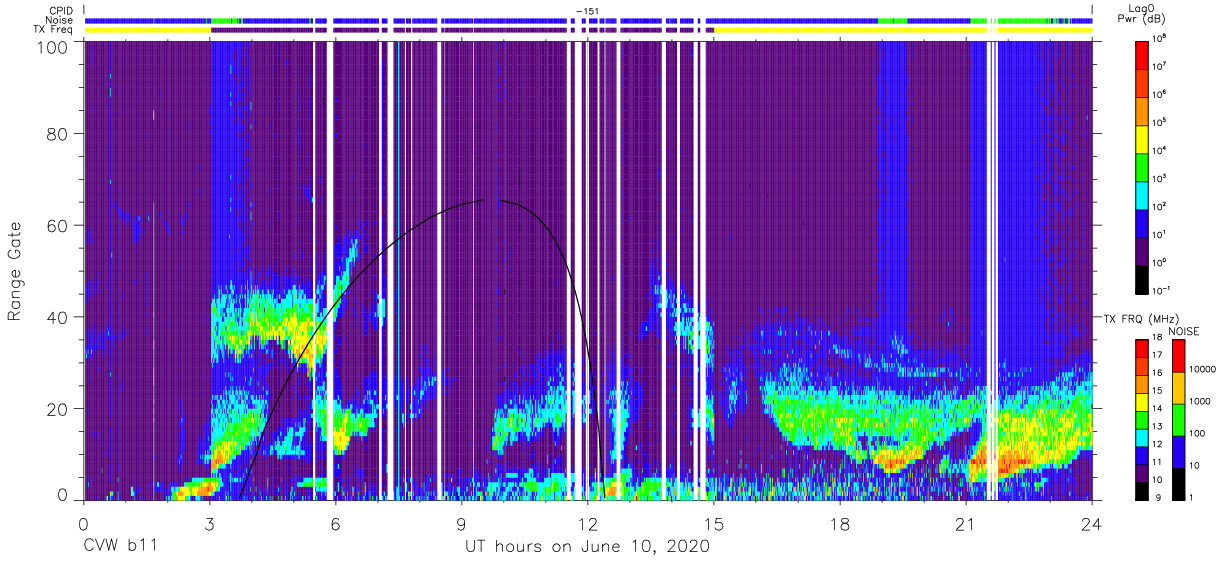The width and height of the screenshot is (1228, 567).
Task: Click the x-axis tick label '18' hours
Action: pos(839,524)
